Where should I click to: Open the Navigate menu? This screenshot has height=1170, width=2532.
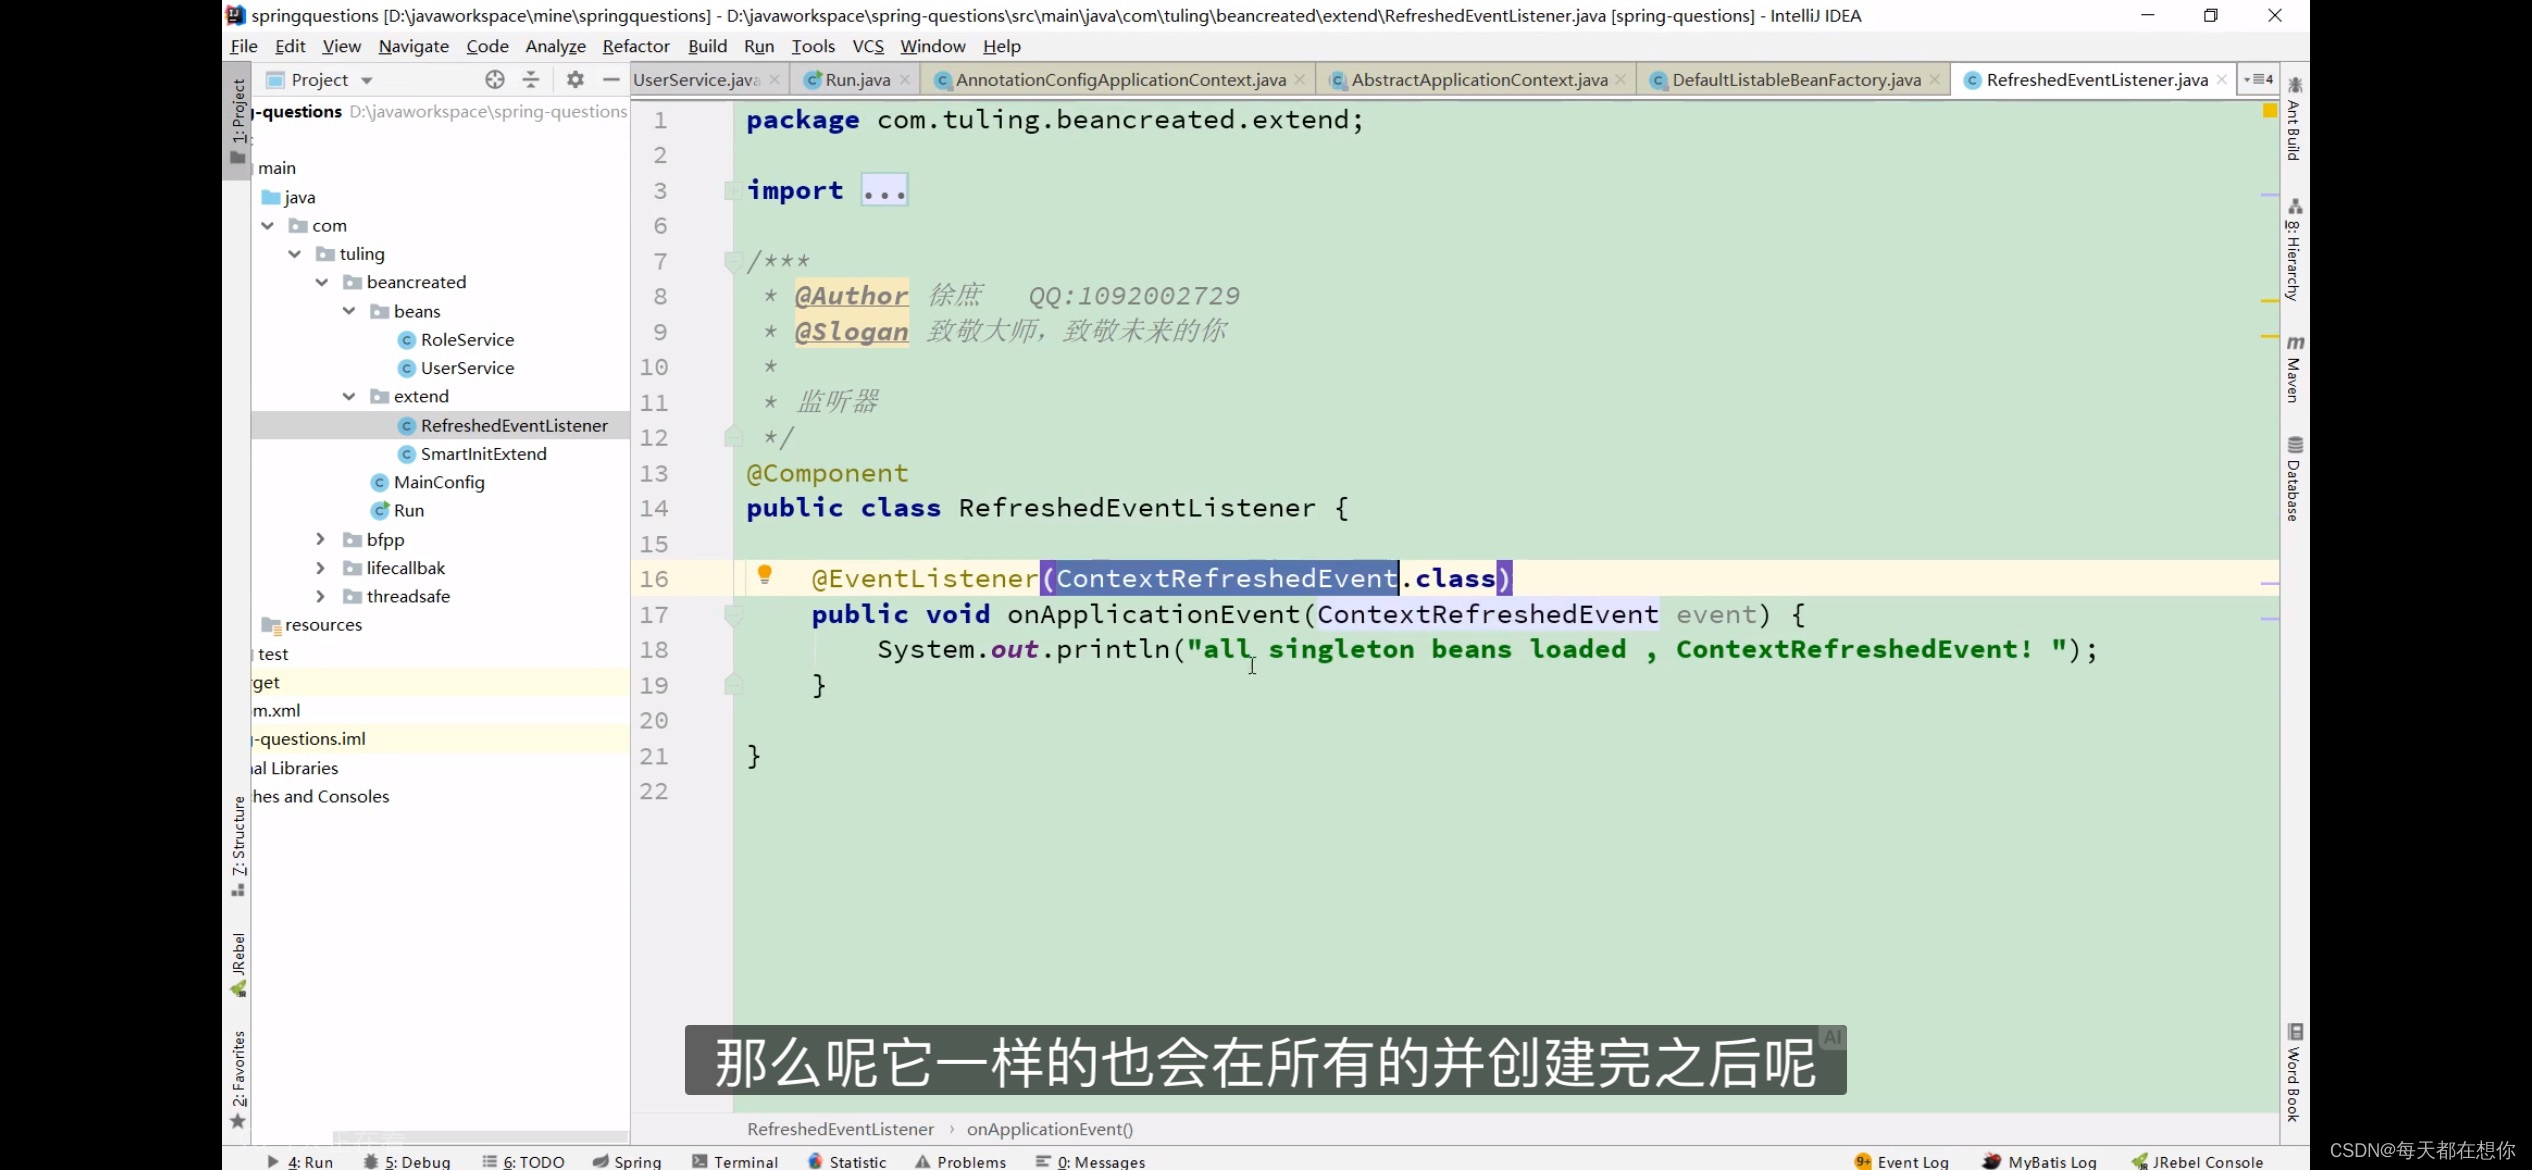pyautogui.click(x=414, y=46)
